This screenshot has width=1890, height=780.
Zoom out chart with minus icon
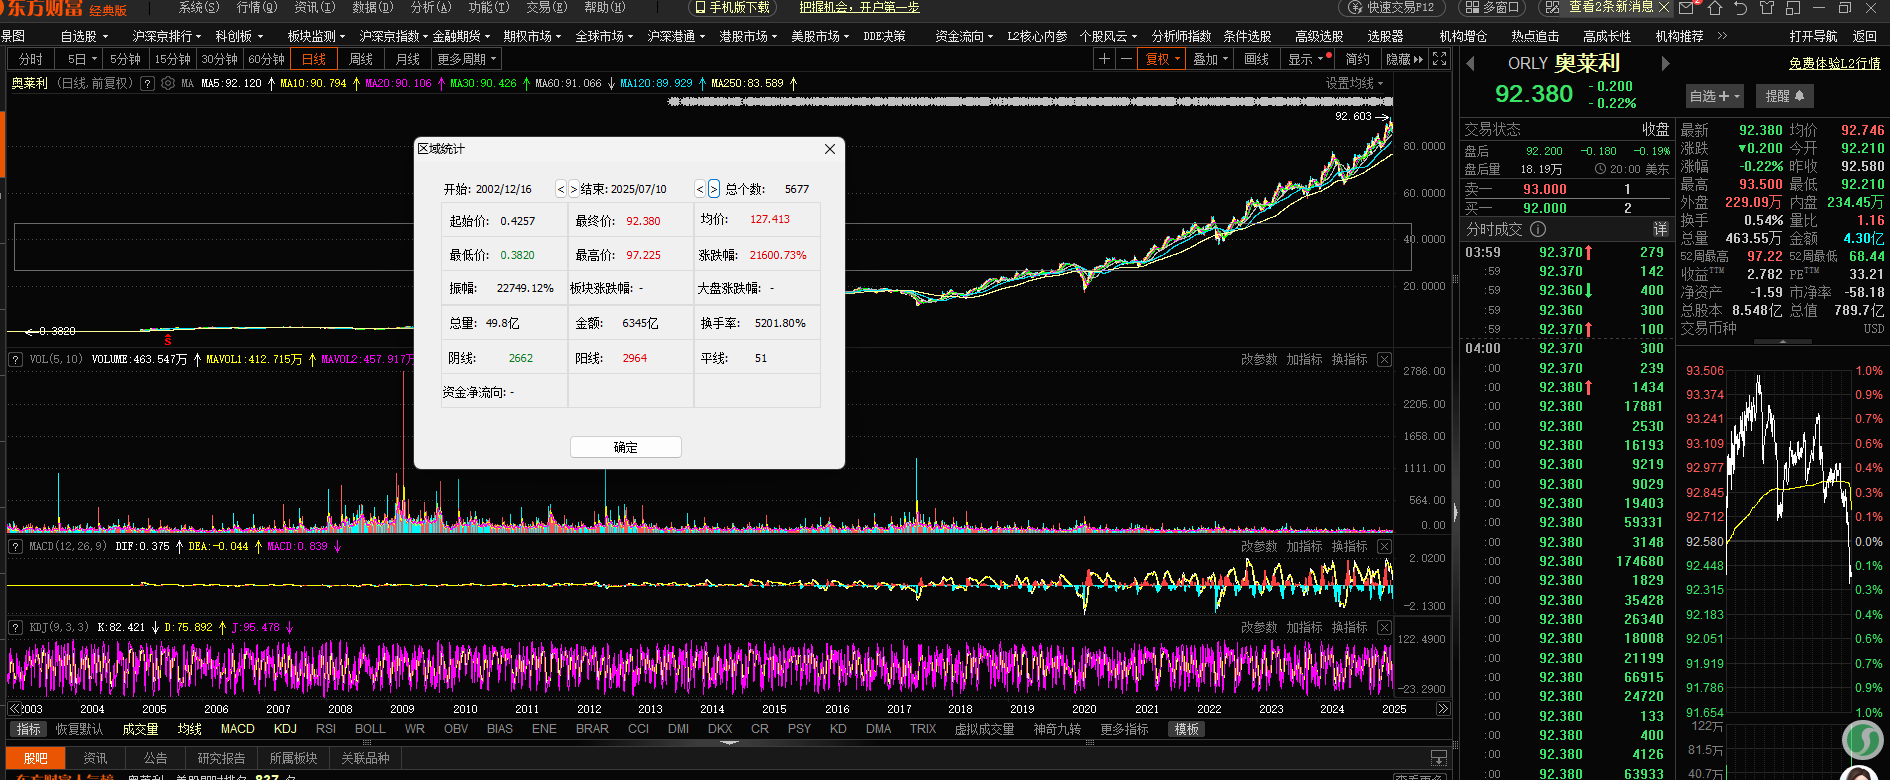(x=1126, y=59)
